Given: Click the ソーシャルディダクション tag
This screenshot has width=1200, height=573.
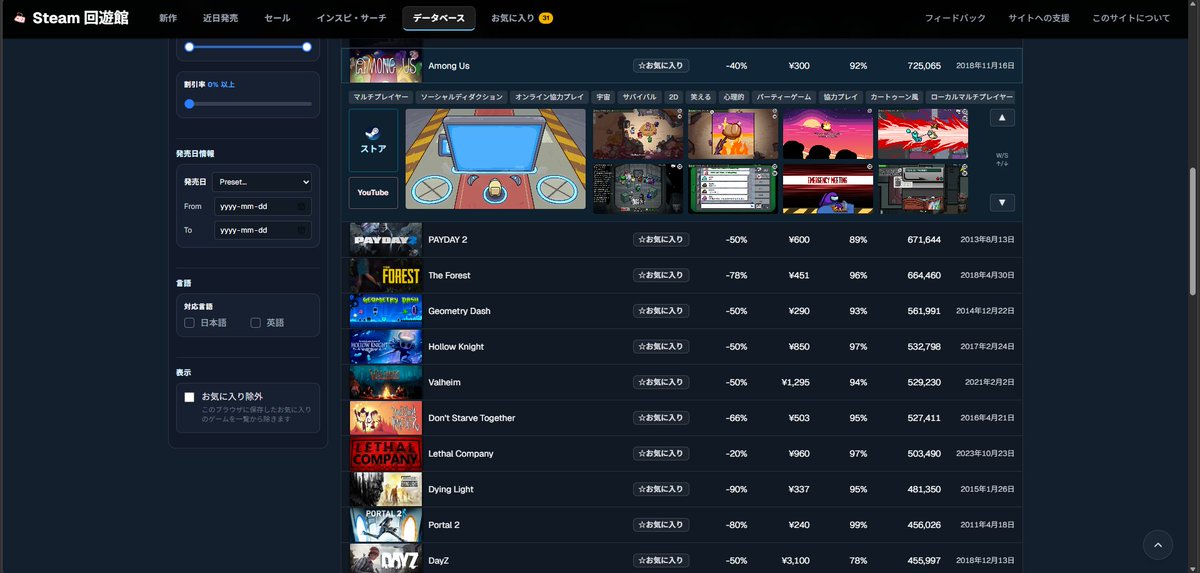Looking at the screenshot, I should [x=462, y=97].
